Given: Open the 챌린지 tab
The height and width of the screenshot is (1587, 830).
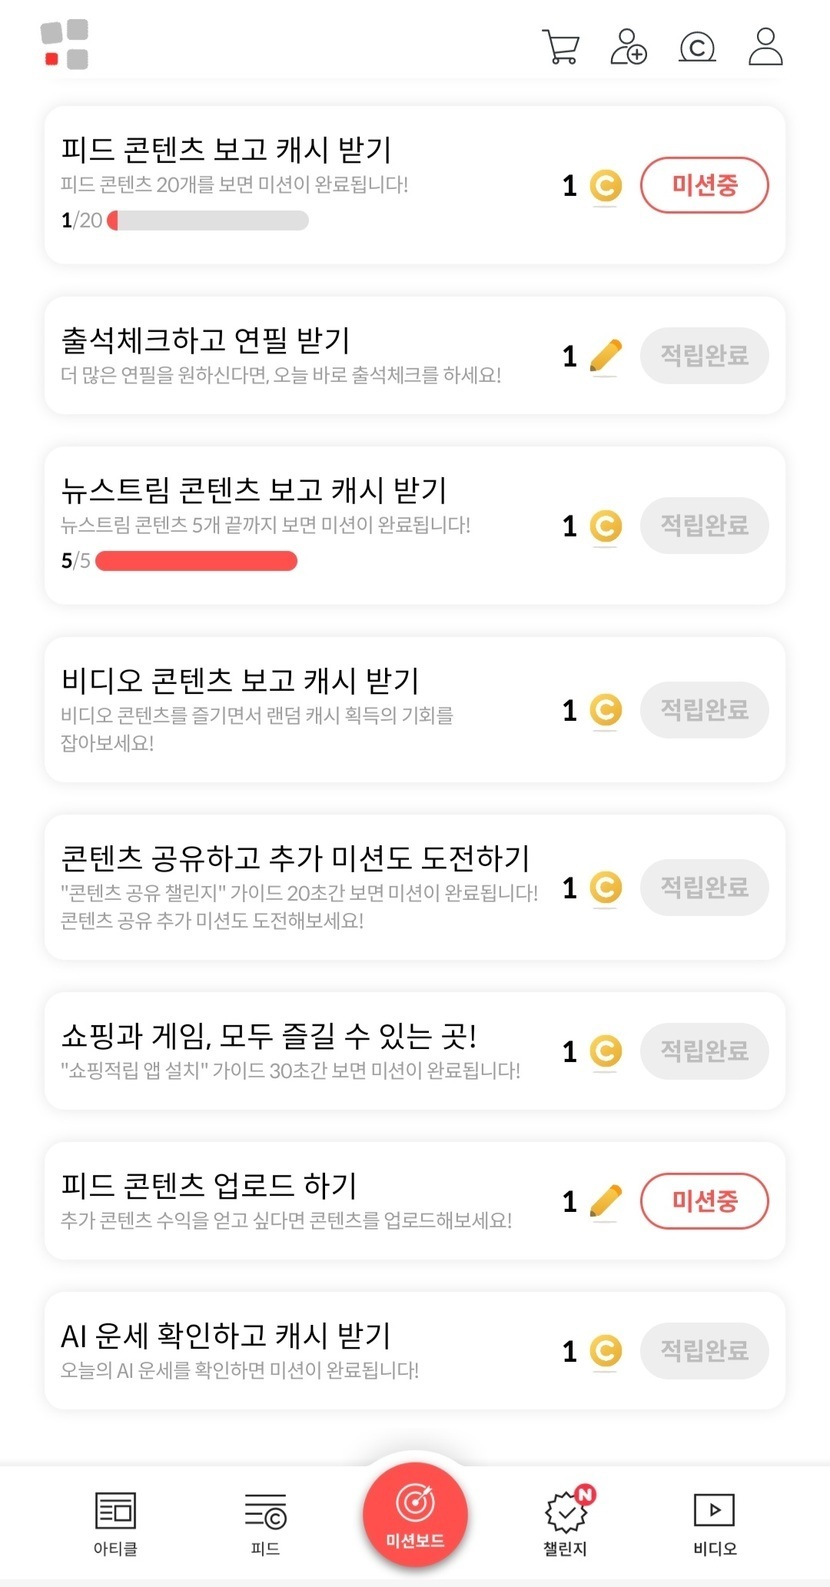Looking at the screenshot, I should 565,1523.
